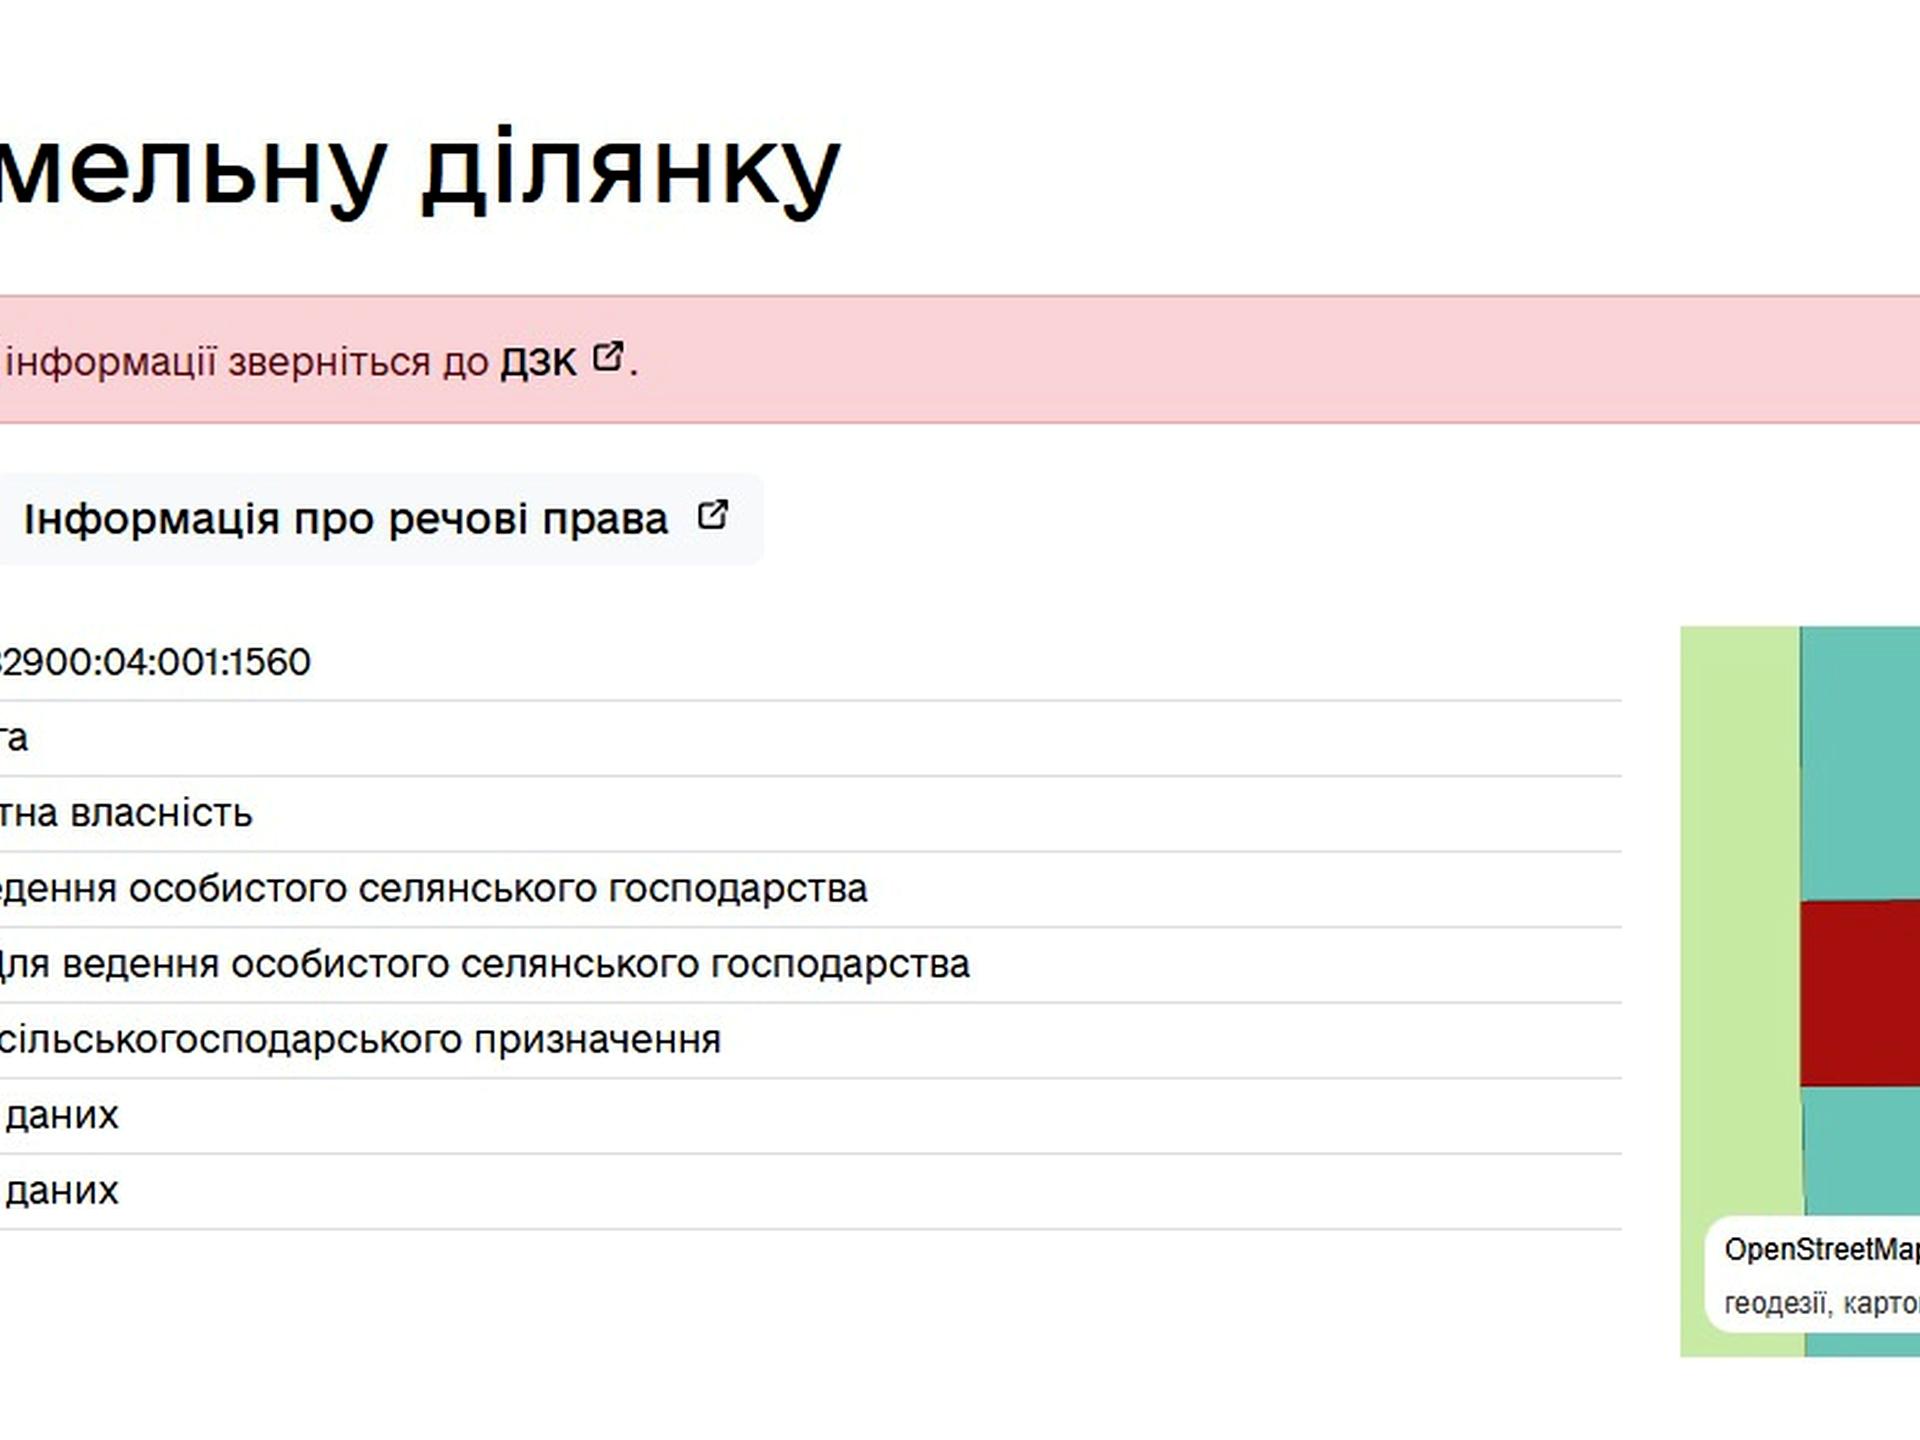Click the pink alert banner
The height and width of the screenshot is (1440, 1920).
click(1200, 360)
